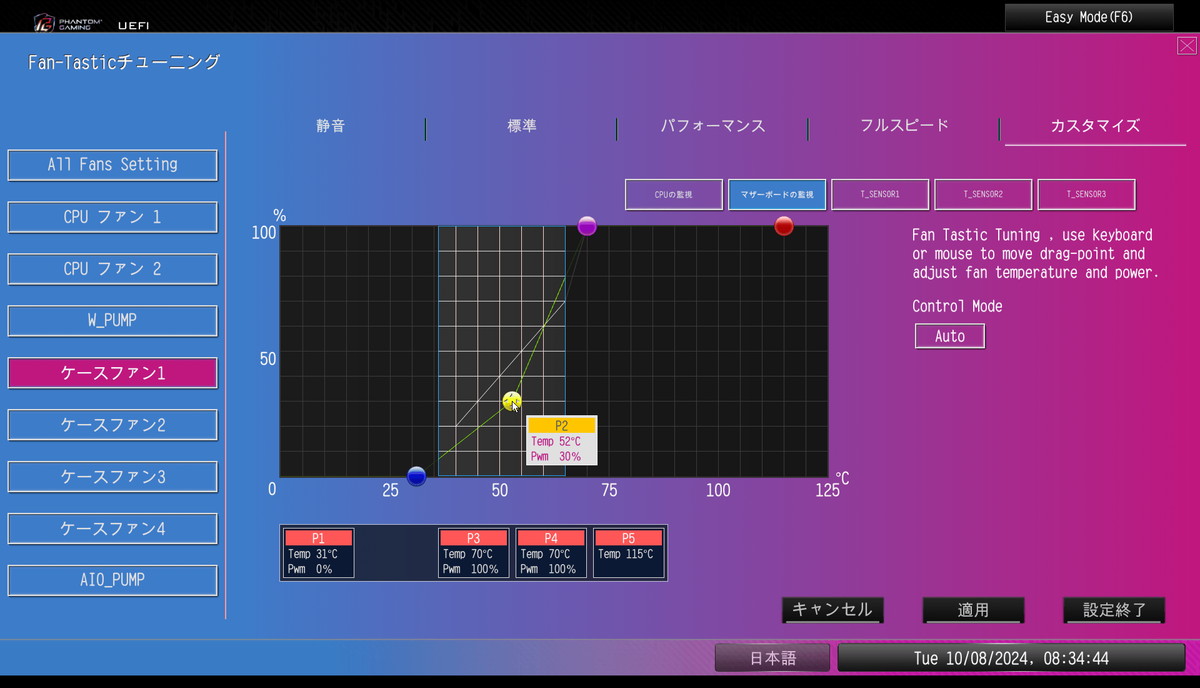Open the Control Mode Auto selector
This screenshot has width=1200, height=688.
pos(950,336)
